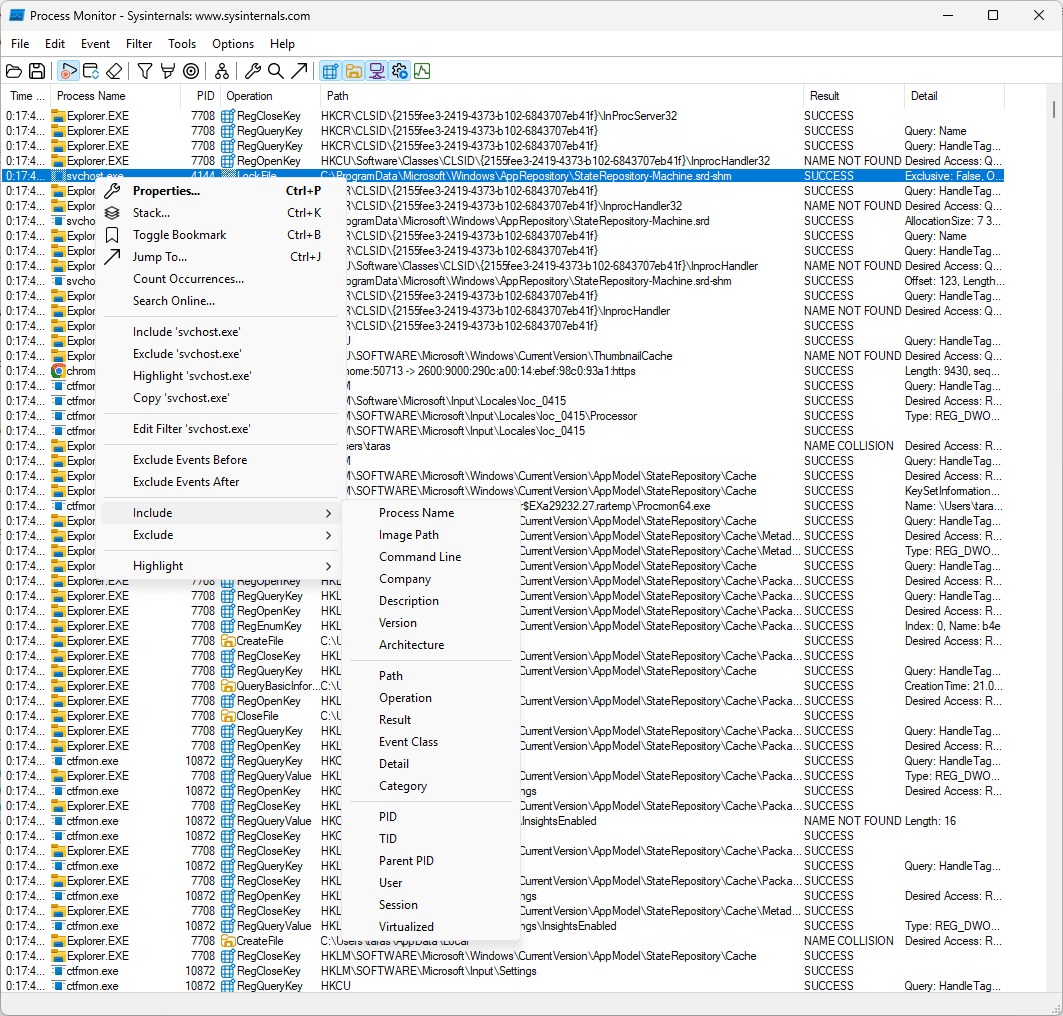
Task: Choose Search Online... entry
Action: (x=220, y=301)
